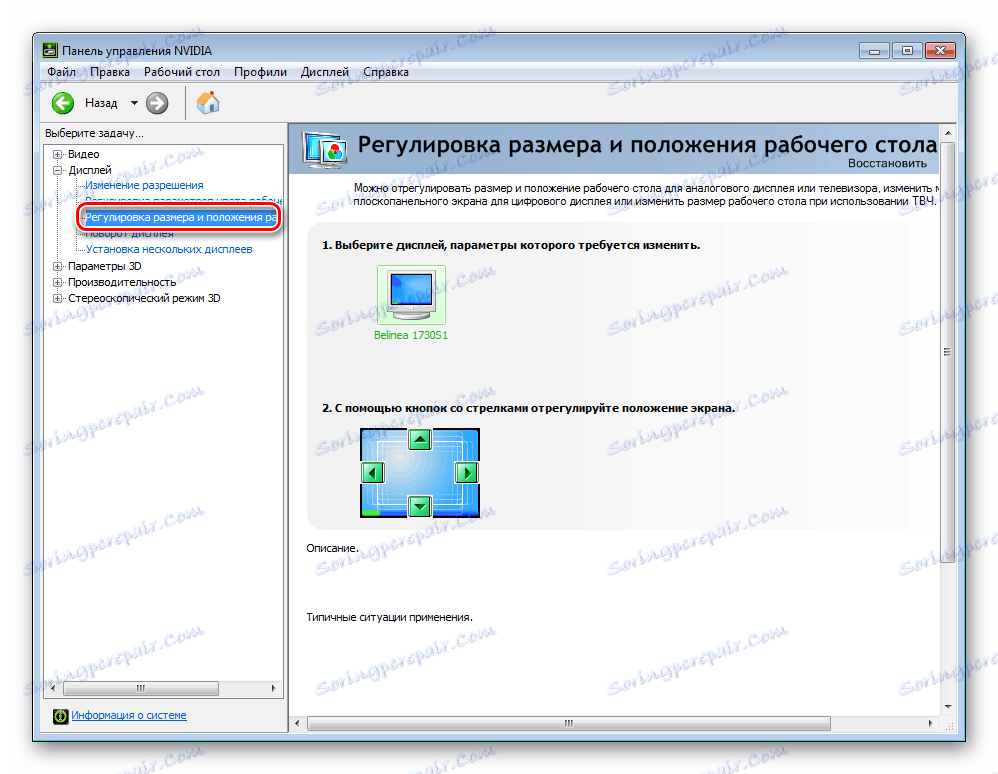Open the Back history dropdown arrow

tap(134, 103)
